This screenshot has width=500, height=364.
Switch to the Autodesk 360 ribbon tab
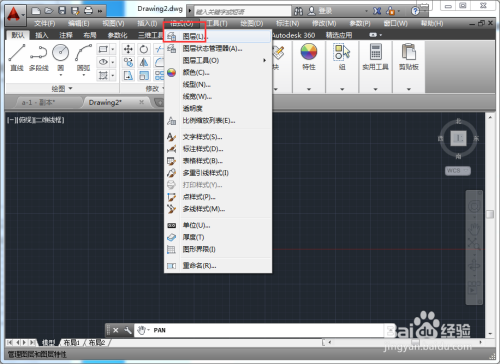click(x=293, y=35)
